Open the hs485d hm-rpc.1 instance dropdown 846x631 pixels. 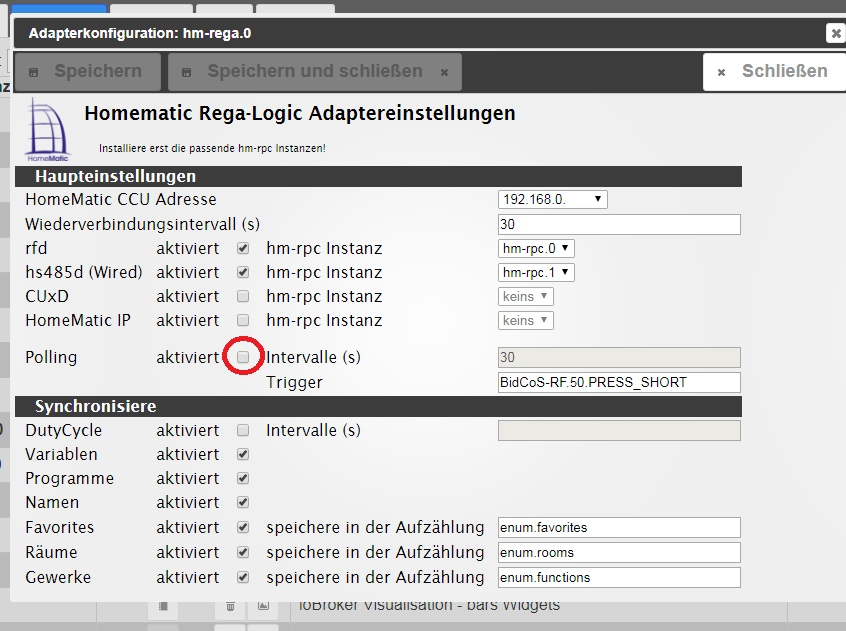point(536,272)
